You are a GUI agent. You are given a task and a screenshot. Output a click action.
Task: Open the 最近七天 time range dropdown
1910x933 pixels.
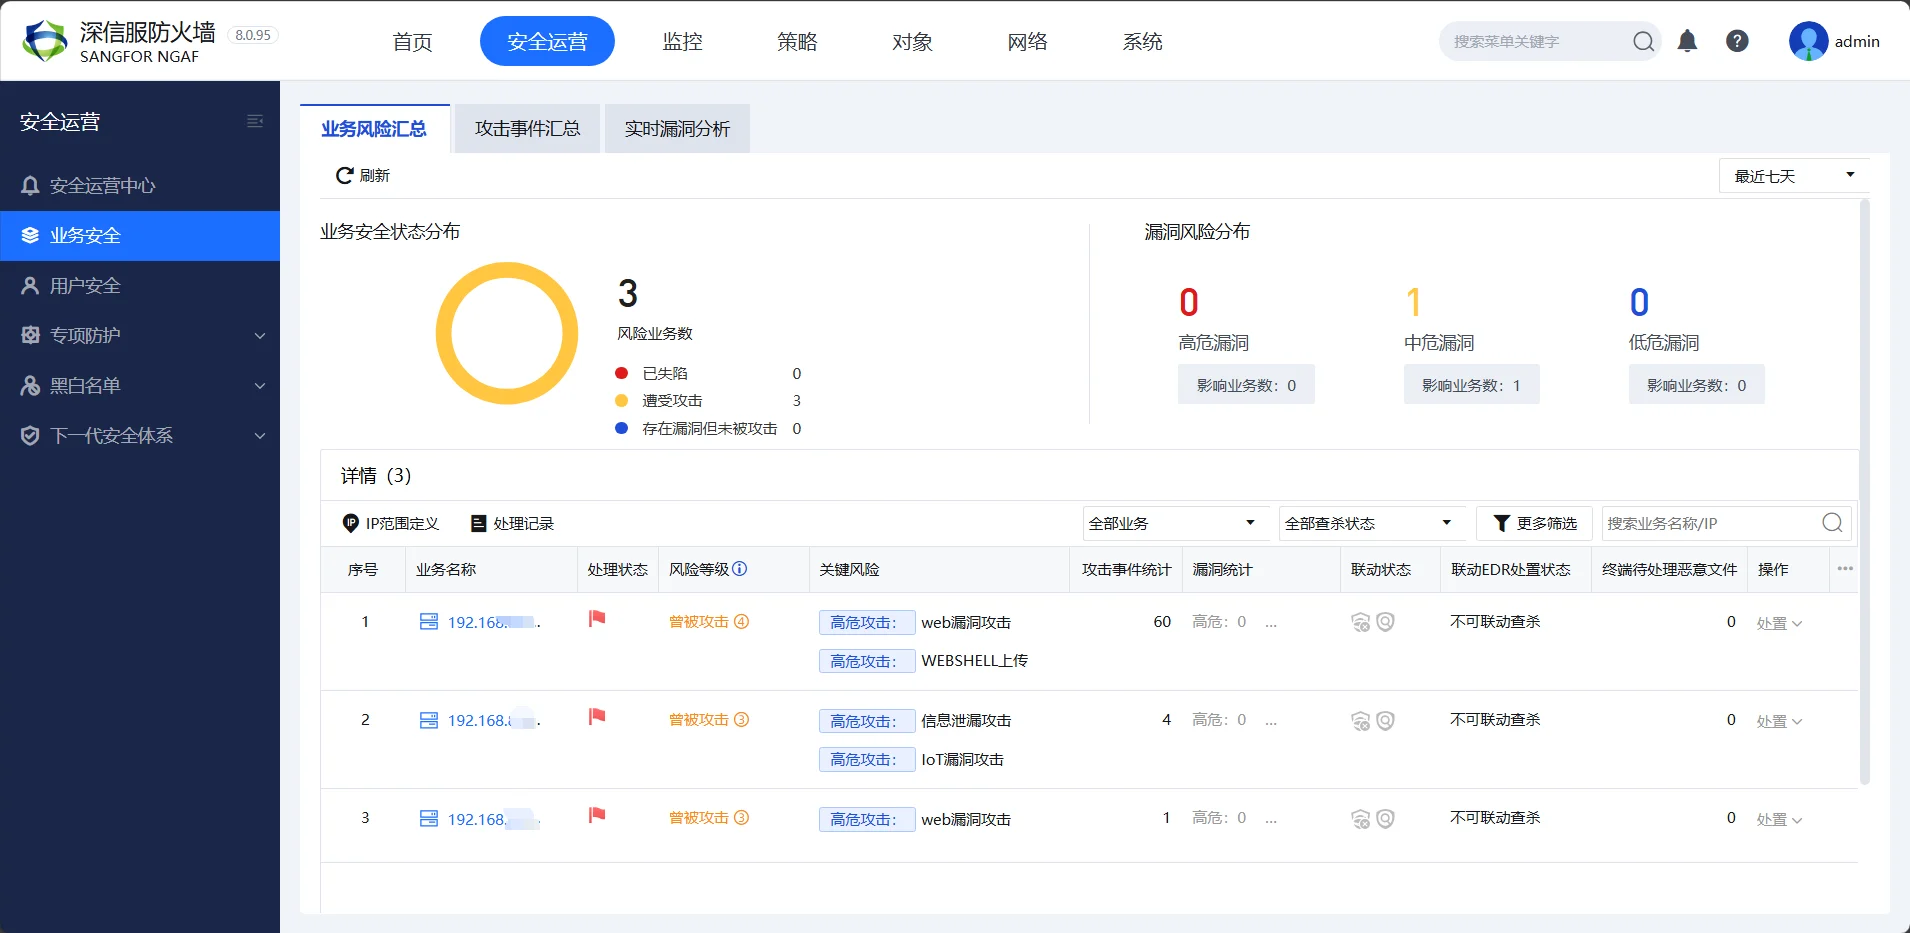pyautogui.click(x=1791, y=175)
